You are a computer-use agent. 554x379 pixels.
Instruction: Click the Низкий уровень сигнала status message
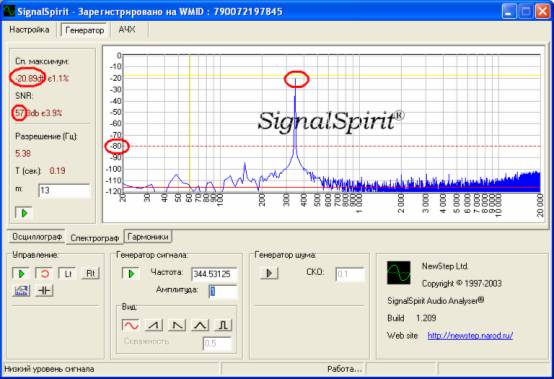pyautogui.click(x=49, y=369)
